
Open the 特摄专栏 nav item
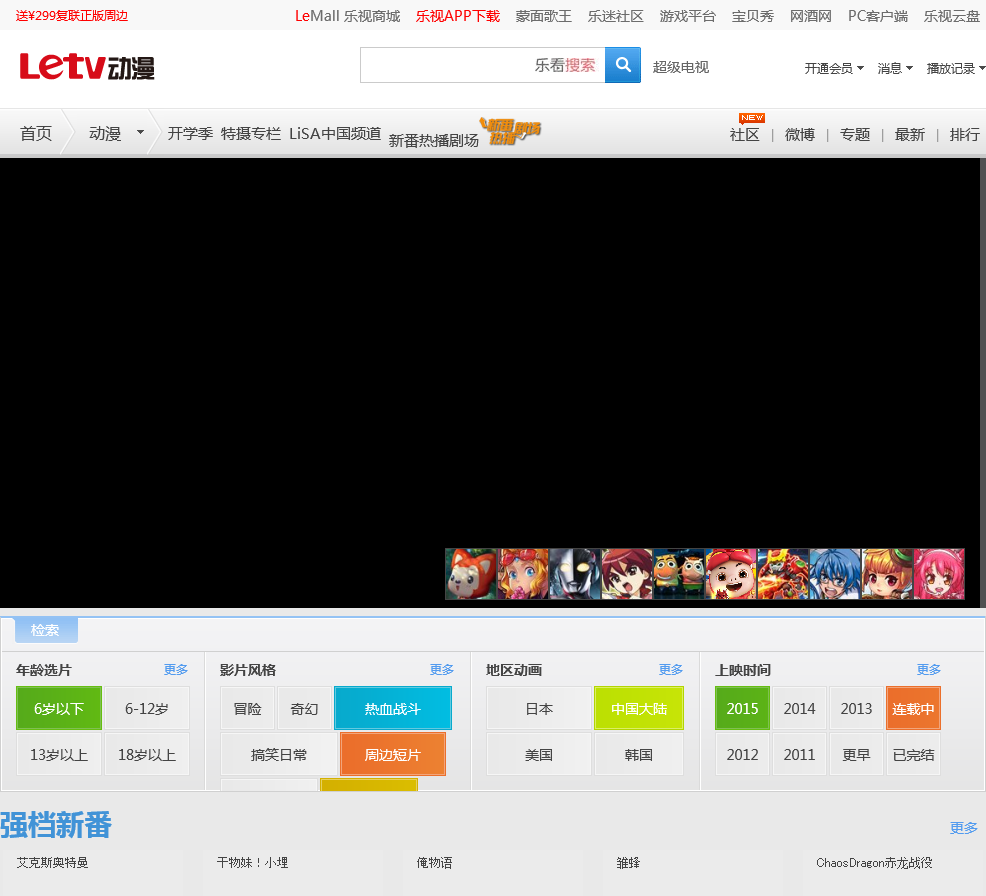(x=250, y=133)
